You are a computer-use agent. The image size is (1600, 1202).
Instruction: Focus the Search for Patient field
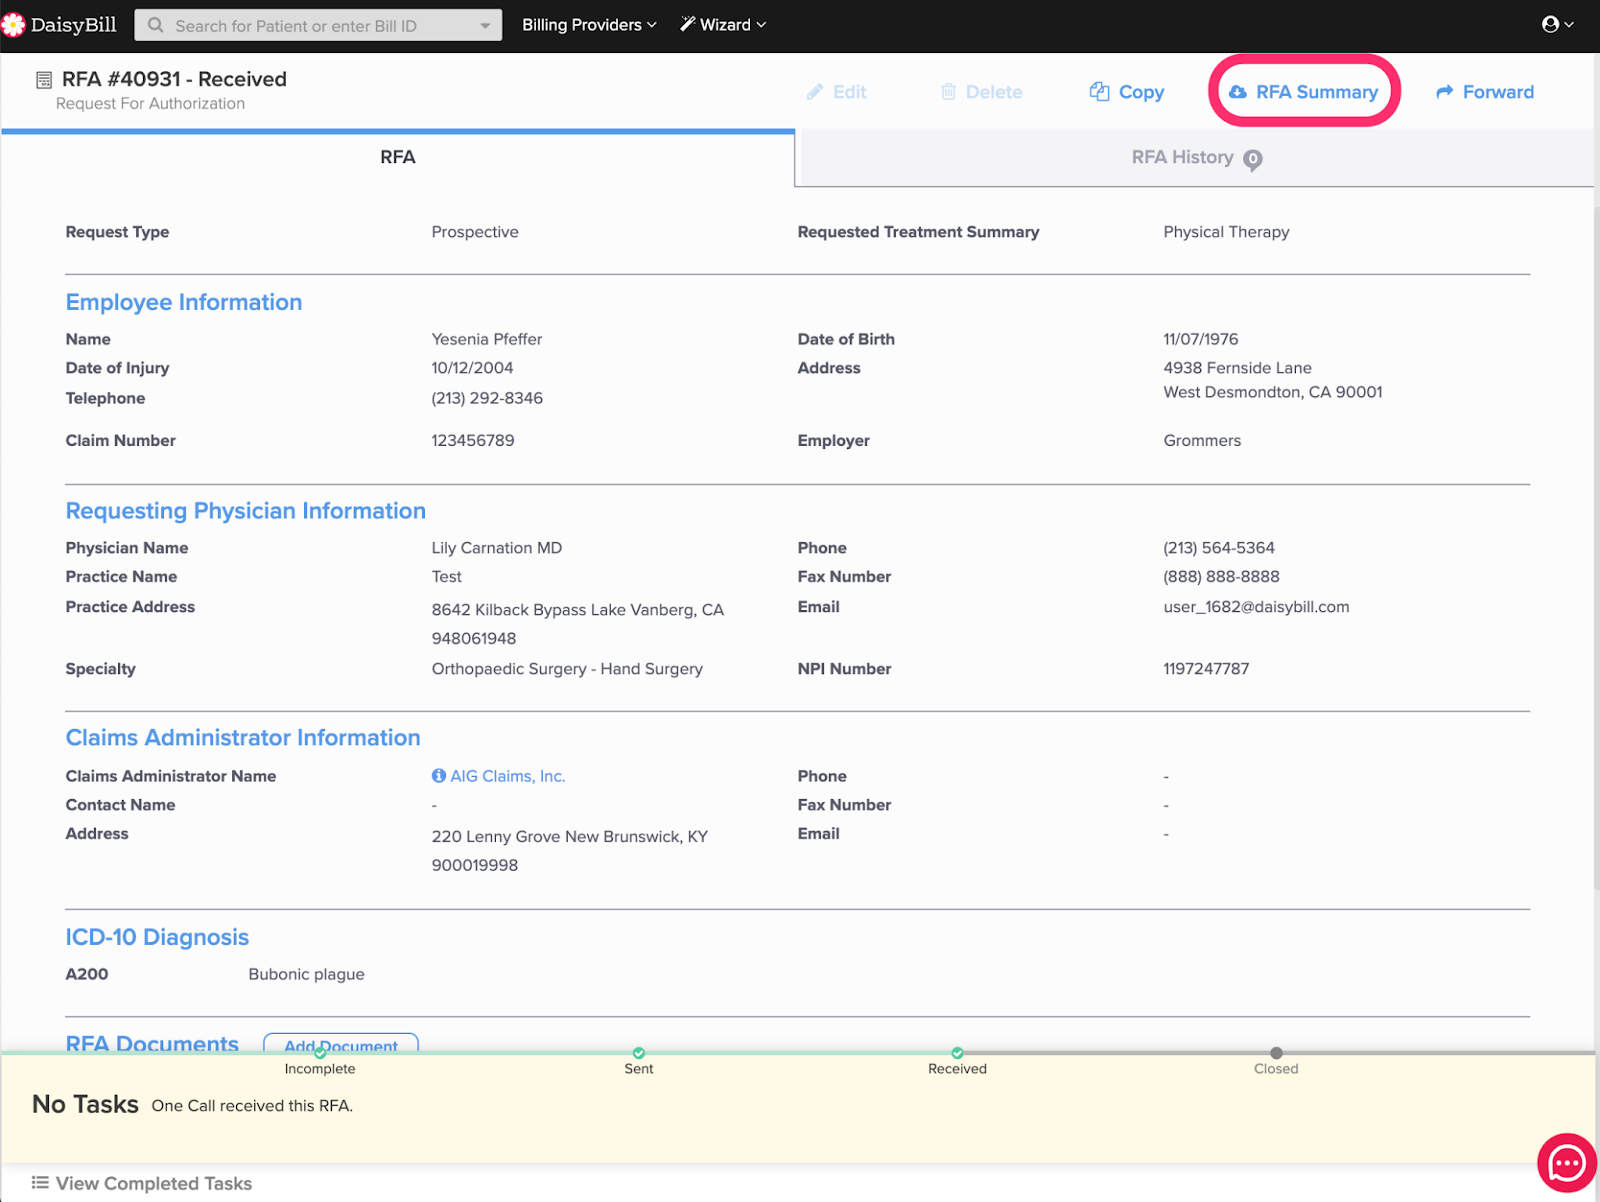(x=318, y=26)
